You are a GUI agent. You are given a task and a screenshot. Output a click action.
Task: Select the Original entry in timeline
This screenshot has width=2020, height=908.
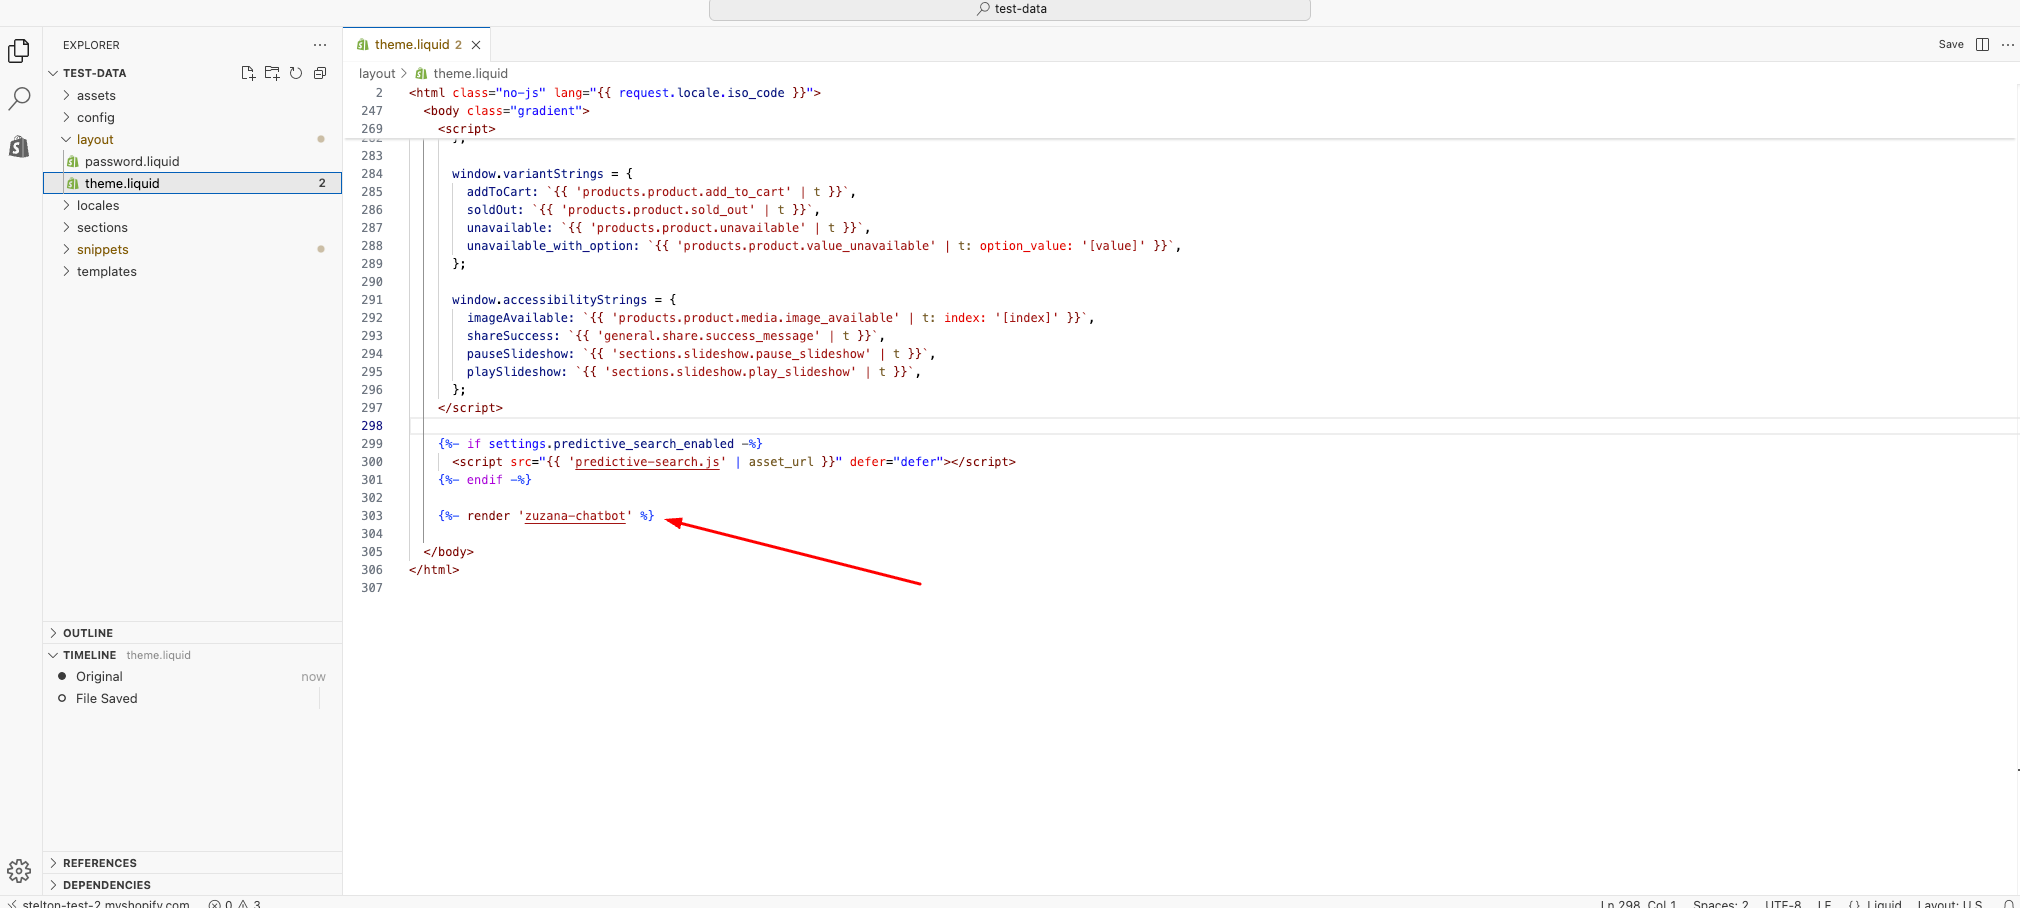pos(99,677)
